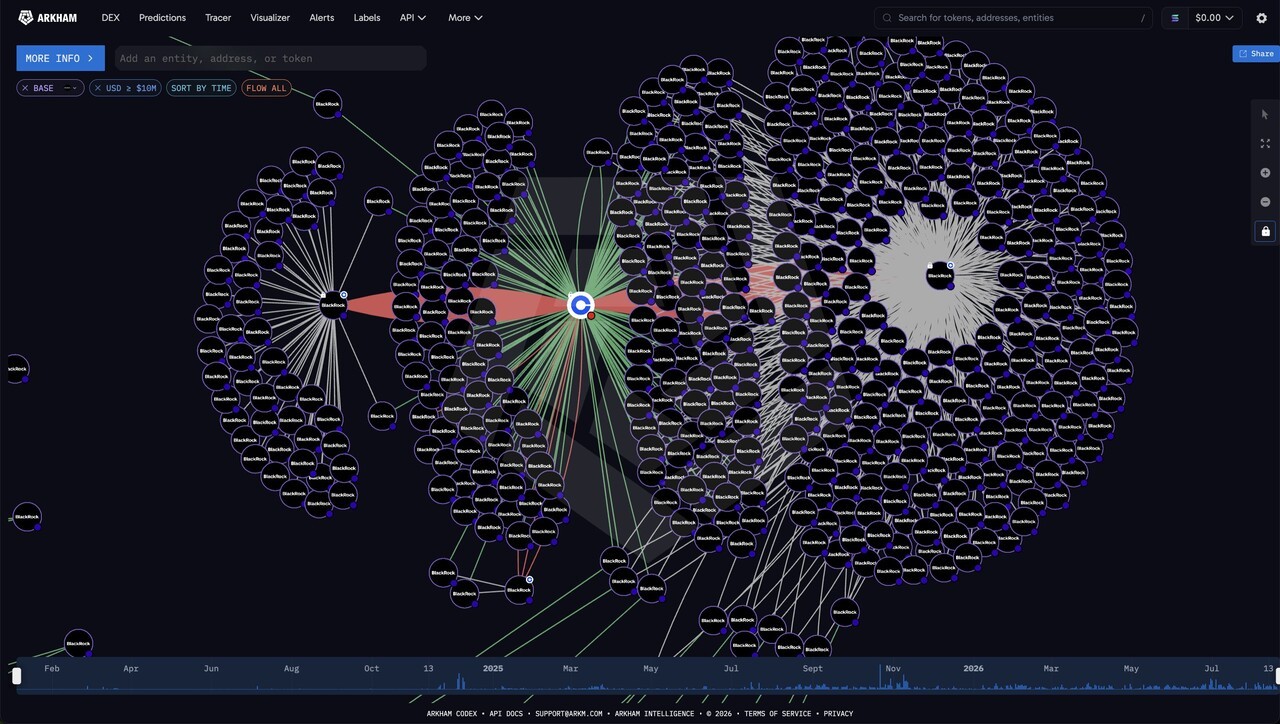Open the Labels page
This screenshot has height=724, width=1280.
tap(367, 17)
